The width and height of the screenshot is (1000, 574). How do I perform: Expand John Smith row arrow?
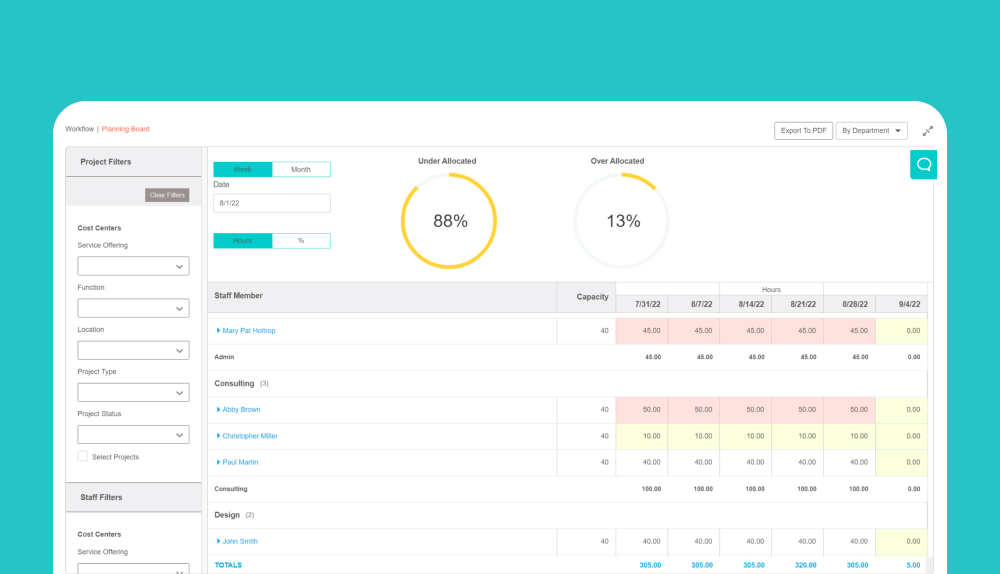click(x=218, y=541)
